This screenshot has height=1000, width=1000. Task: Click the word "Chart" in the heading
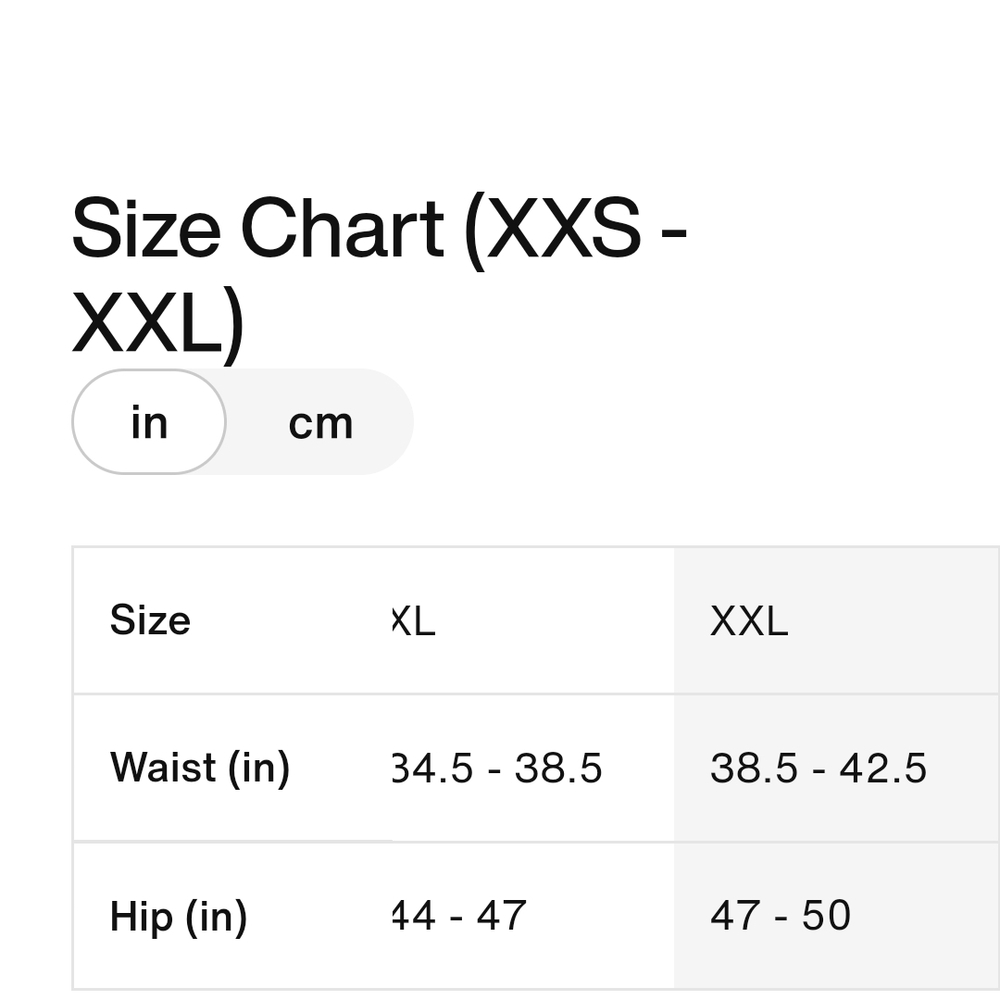coord(342,228)
